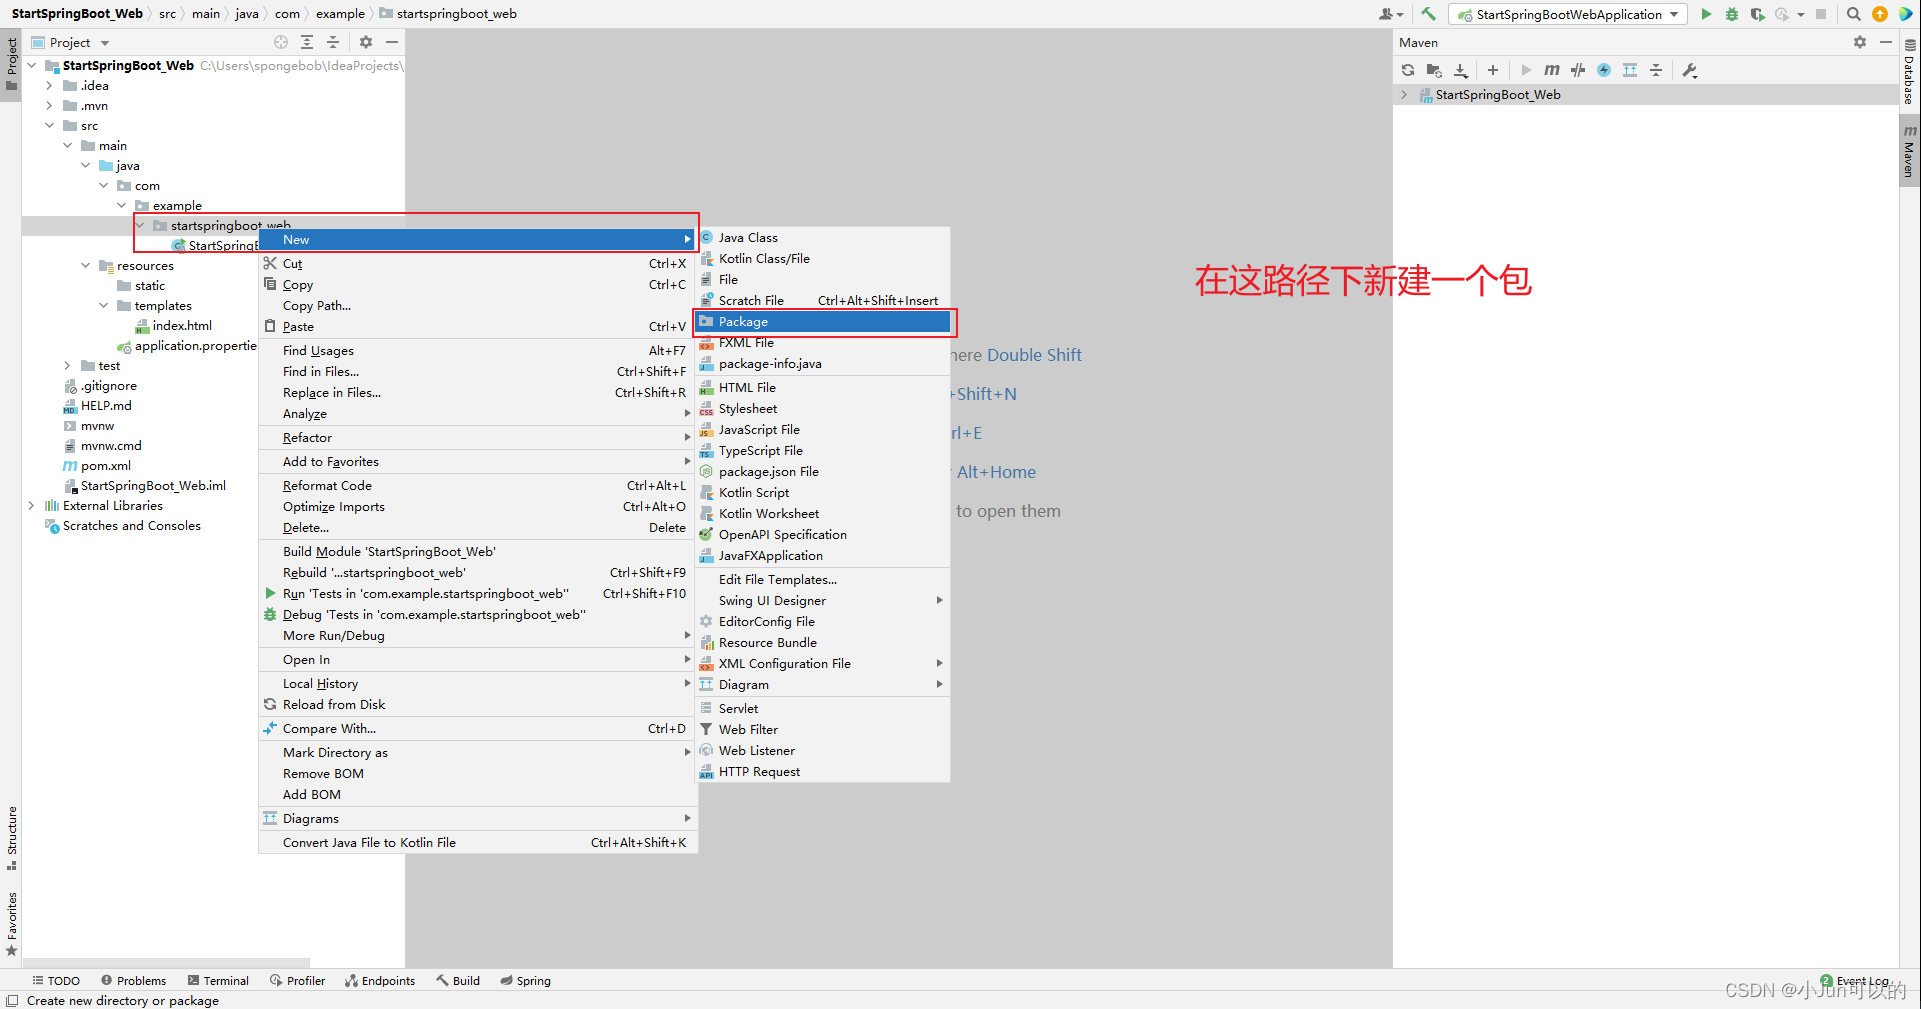The image size is (1921, 1009).
Task: Open Maven panel gear options
Action: (1860, 42)
